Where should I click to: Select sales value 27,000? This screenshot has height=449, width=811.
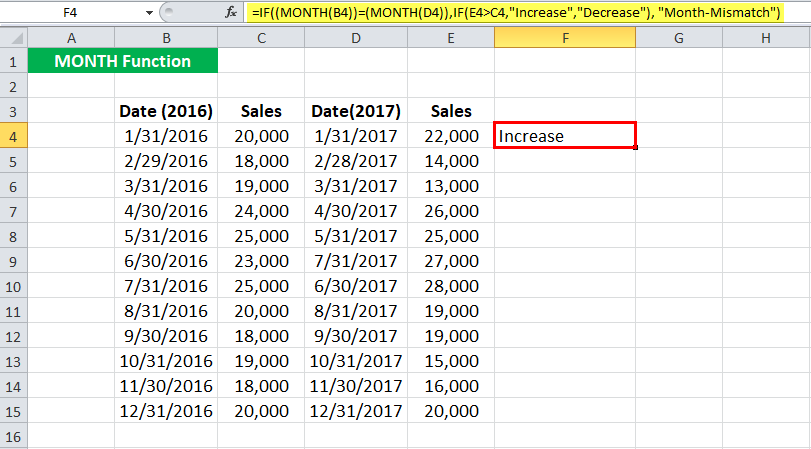(x=451, y=261)
